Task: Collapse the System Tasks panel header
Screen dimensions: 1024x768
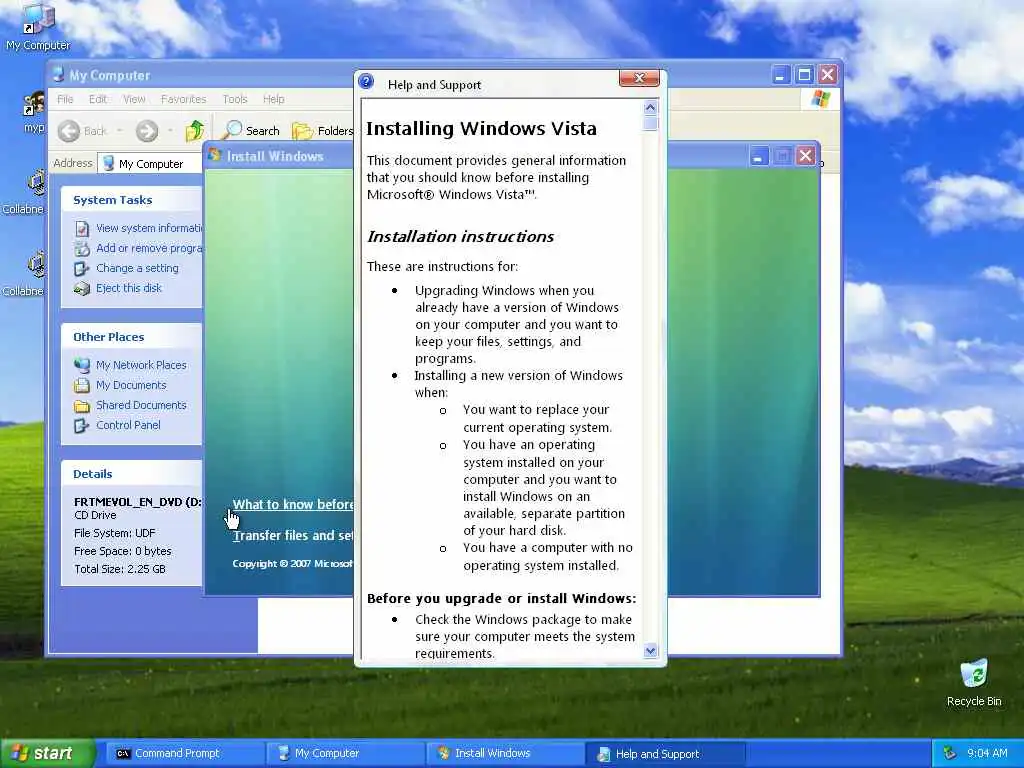Action: click(131, 200)
